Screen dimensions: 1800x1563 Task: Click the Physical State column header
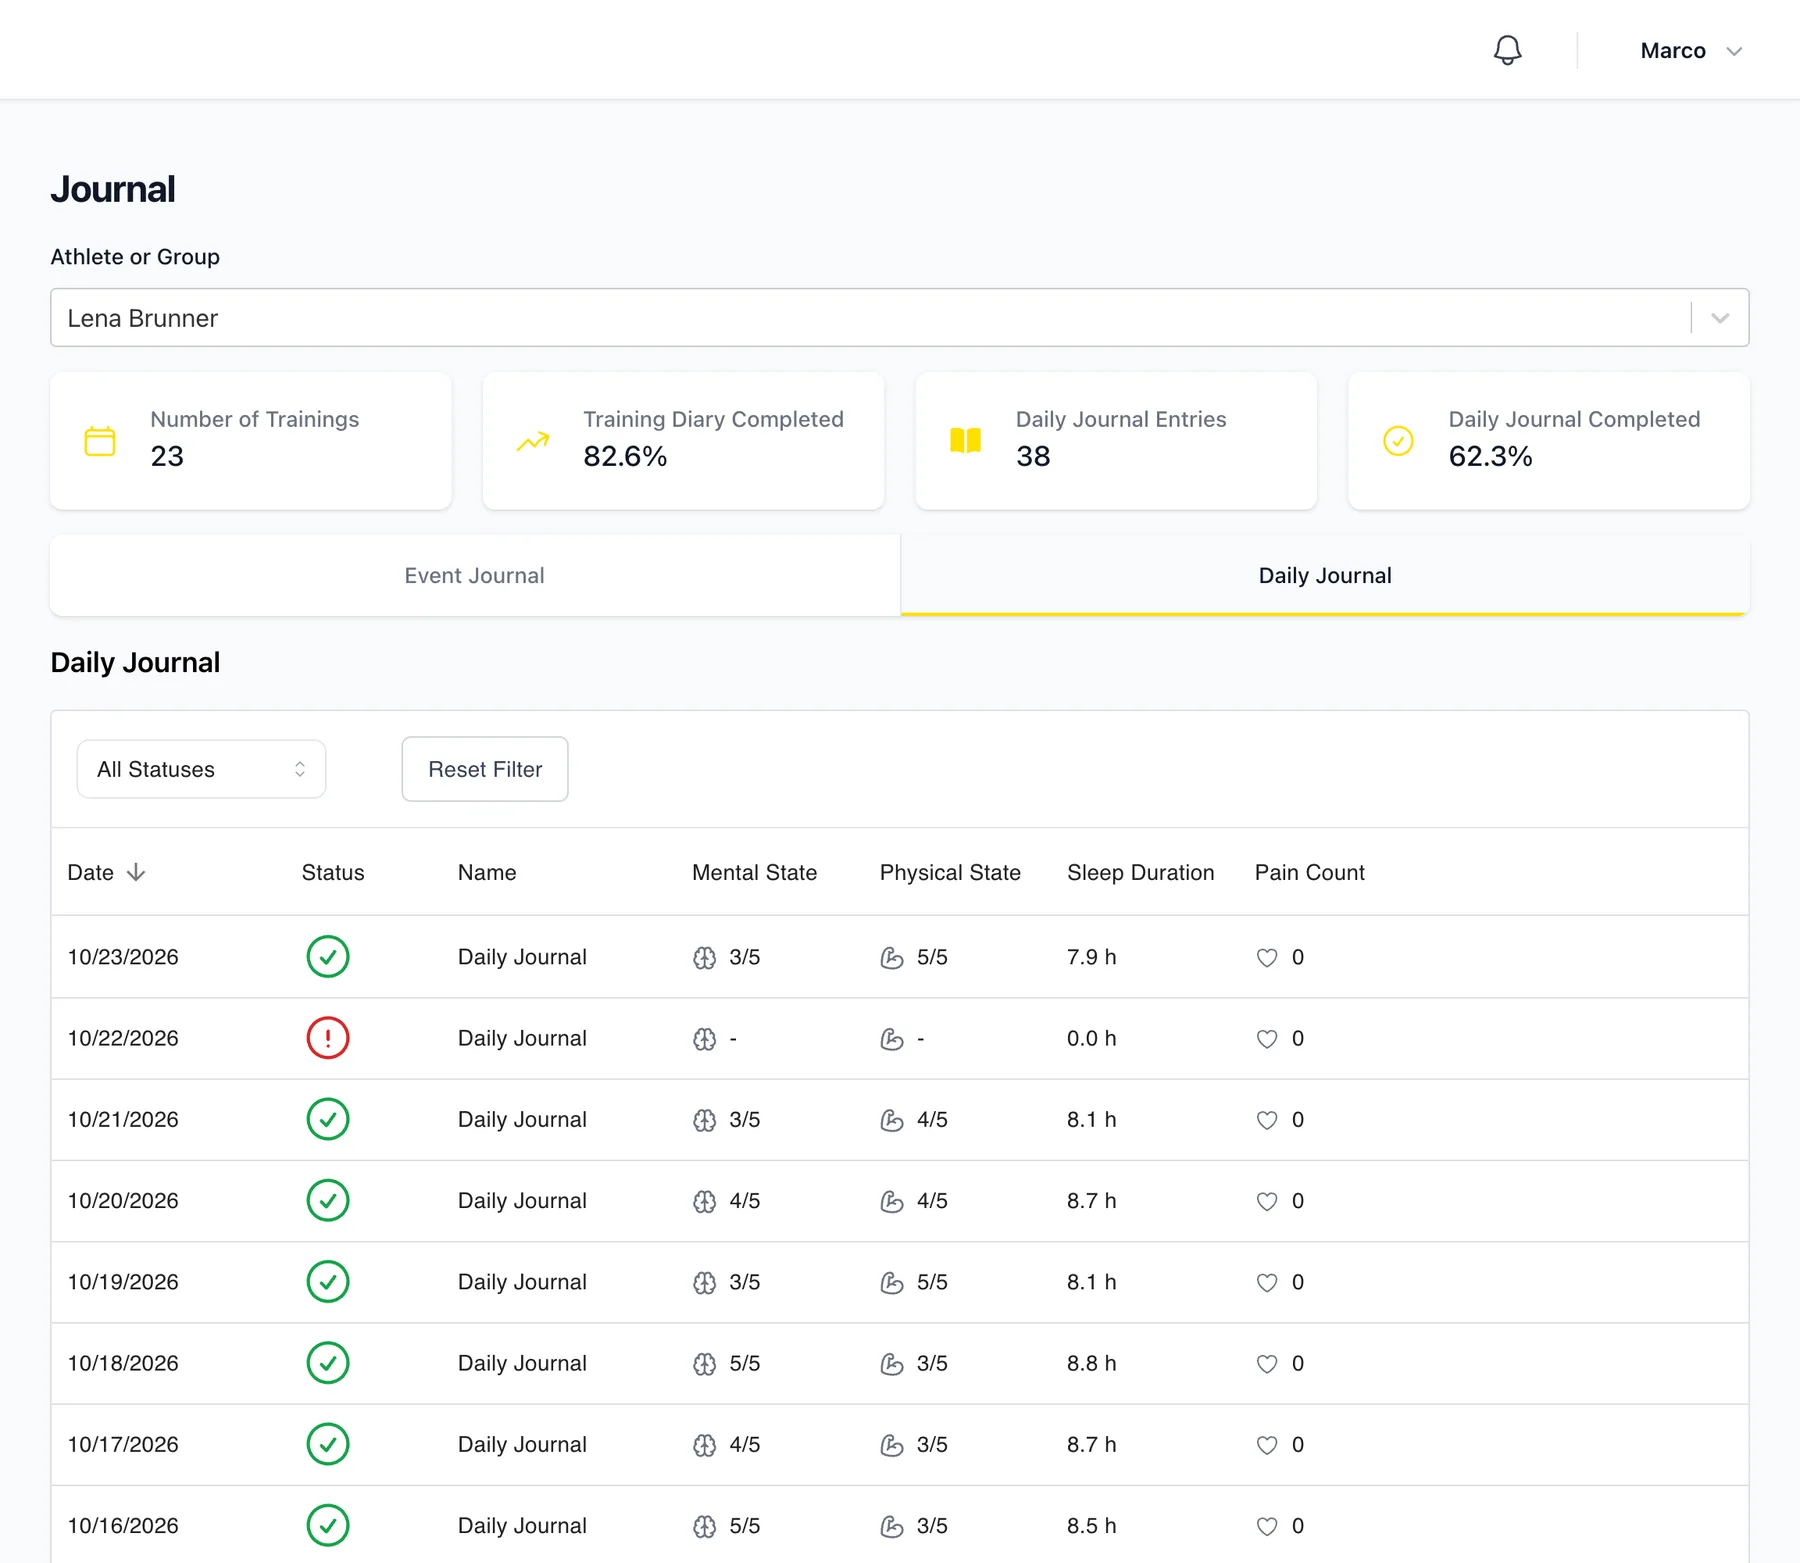(950, 872)
